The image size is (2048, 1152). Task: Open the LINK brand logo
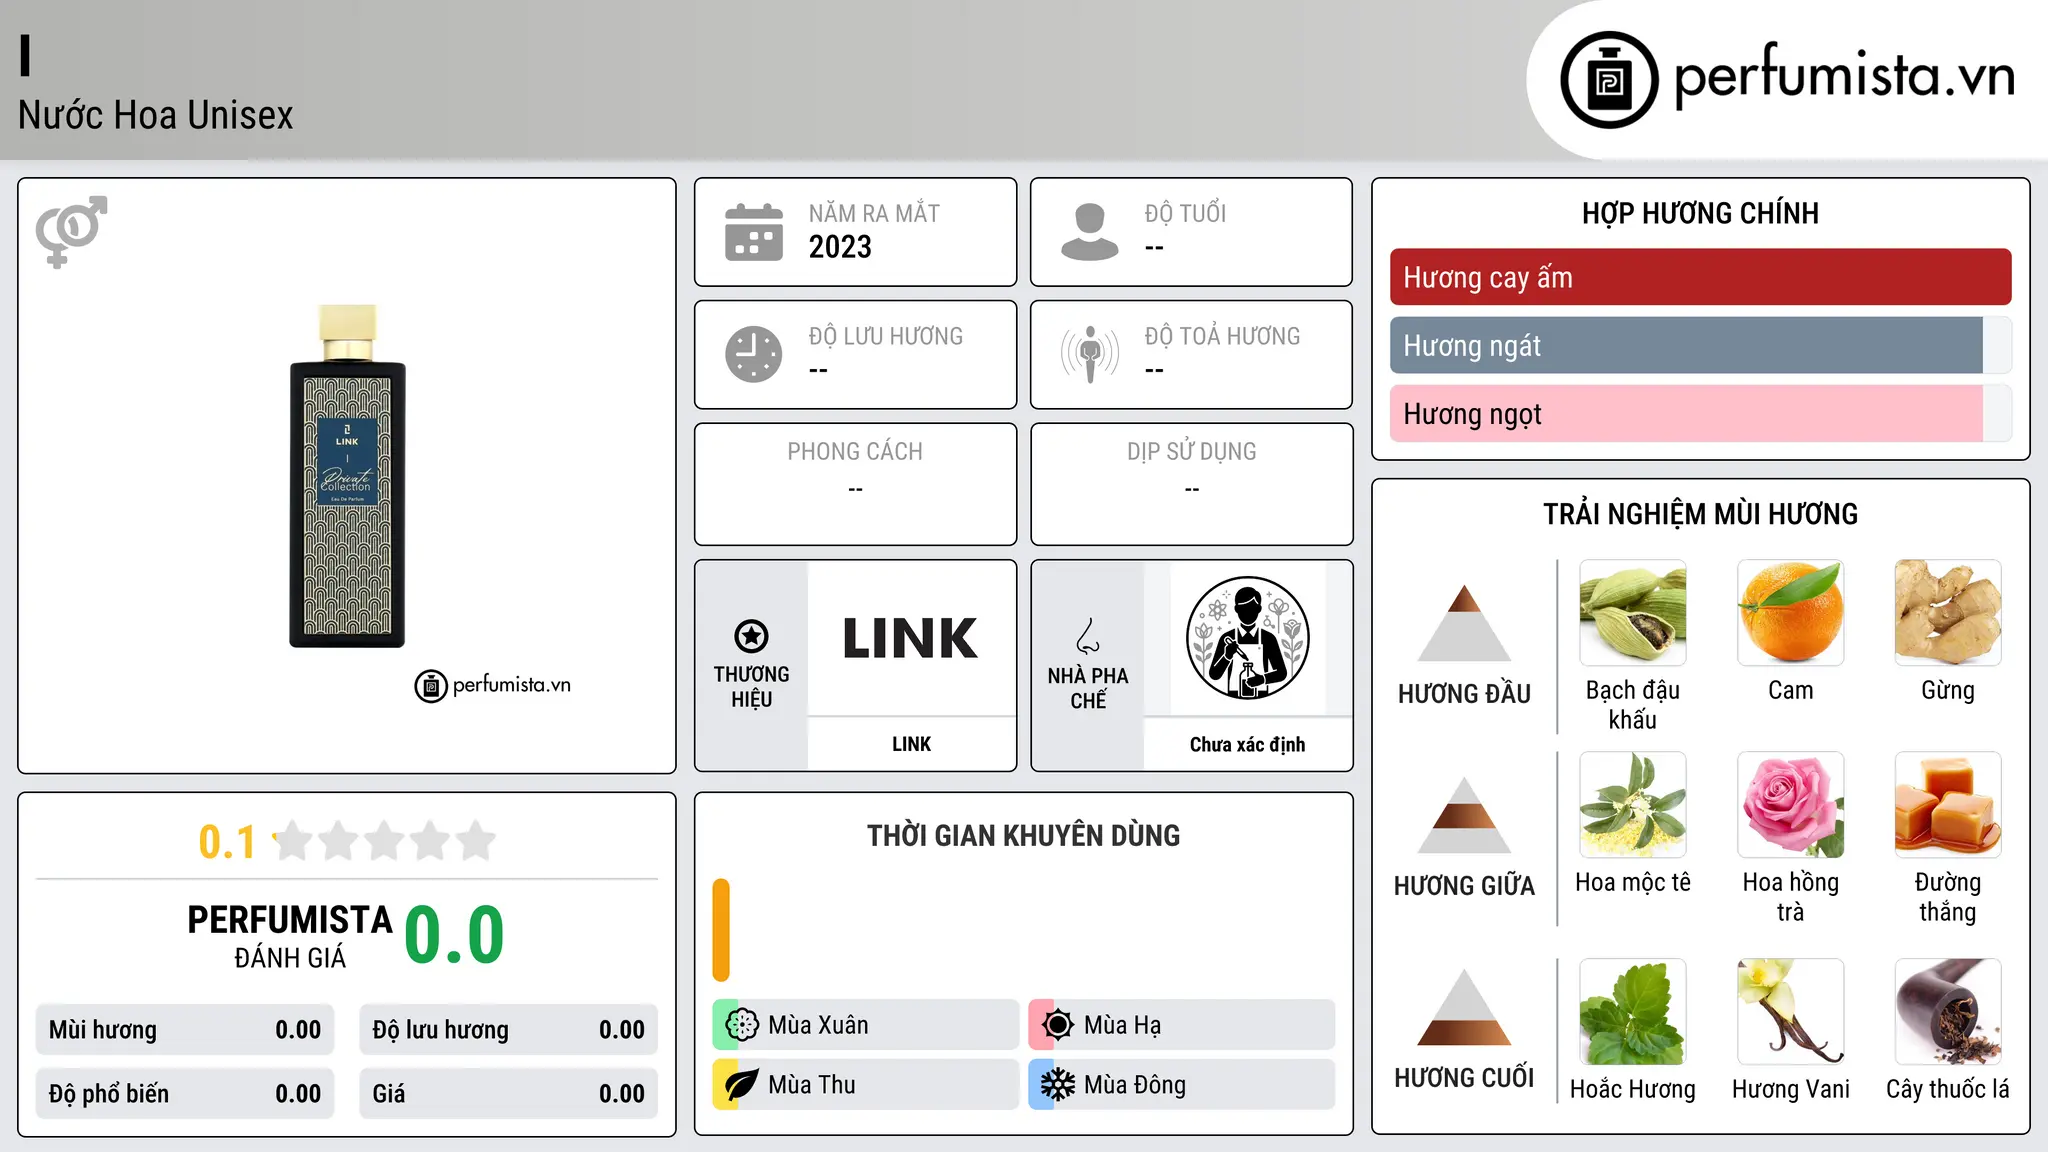point(911,638)
